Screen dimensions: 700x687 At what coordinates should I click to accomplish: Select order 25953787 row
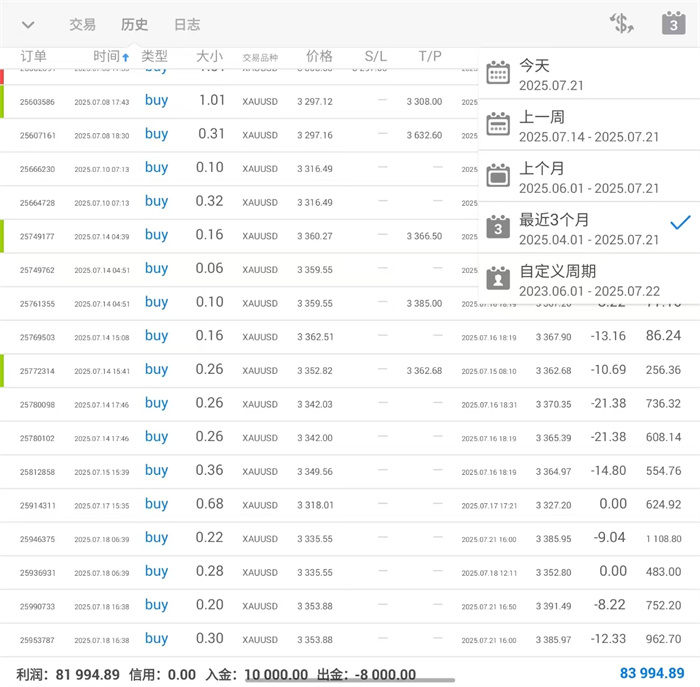(x=350, y=640)
